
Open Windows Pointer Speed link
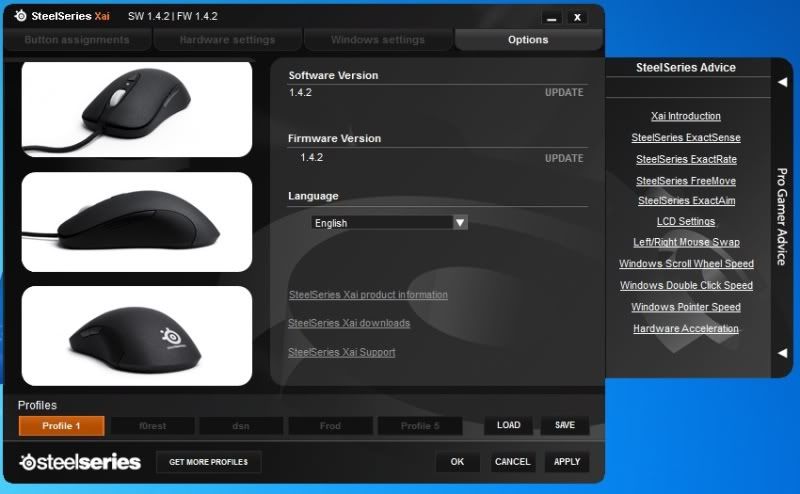[x=686, y=307]
